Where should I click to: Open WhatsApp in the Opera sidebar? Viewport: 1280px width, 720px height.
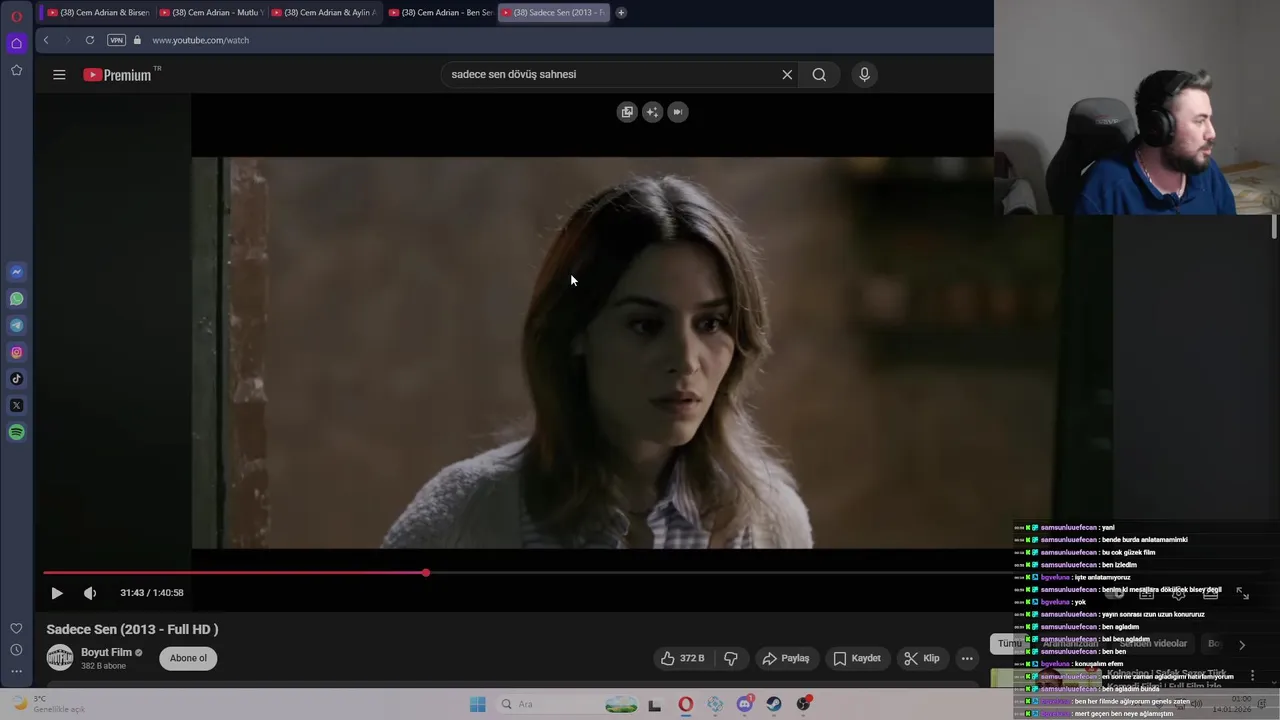pos(16,299)
